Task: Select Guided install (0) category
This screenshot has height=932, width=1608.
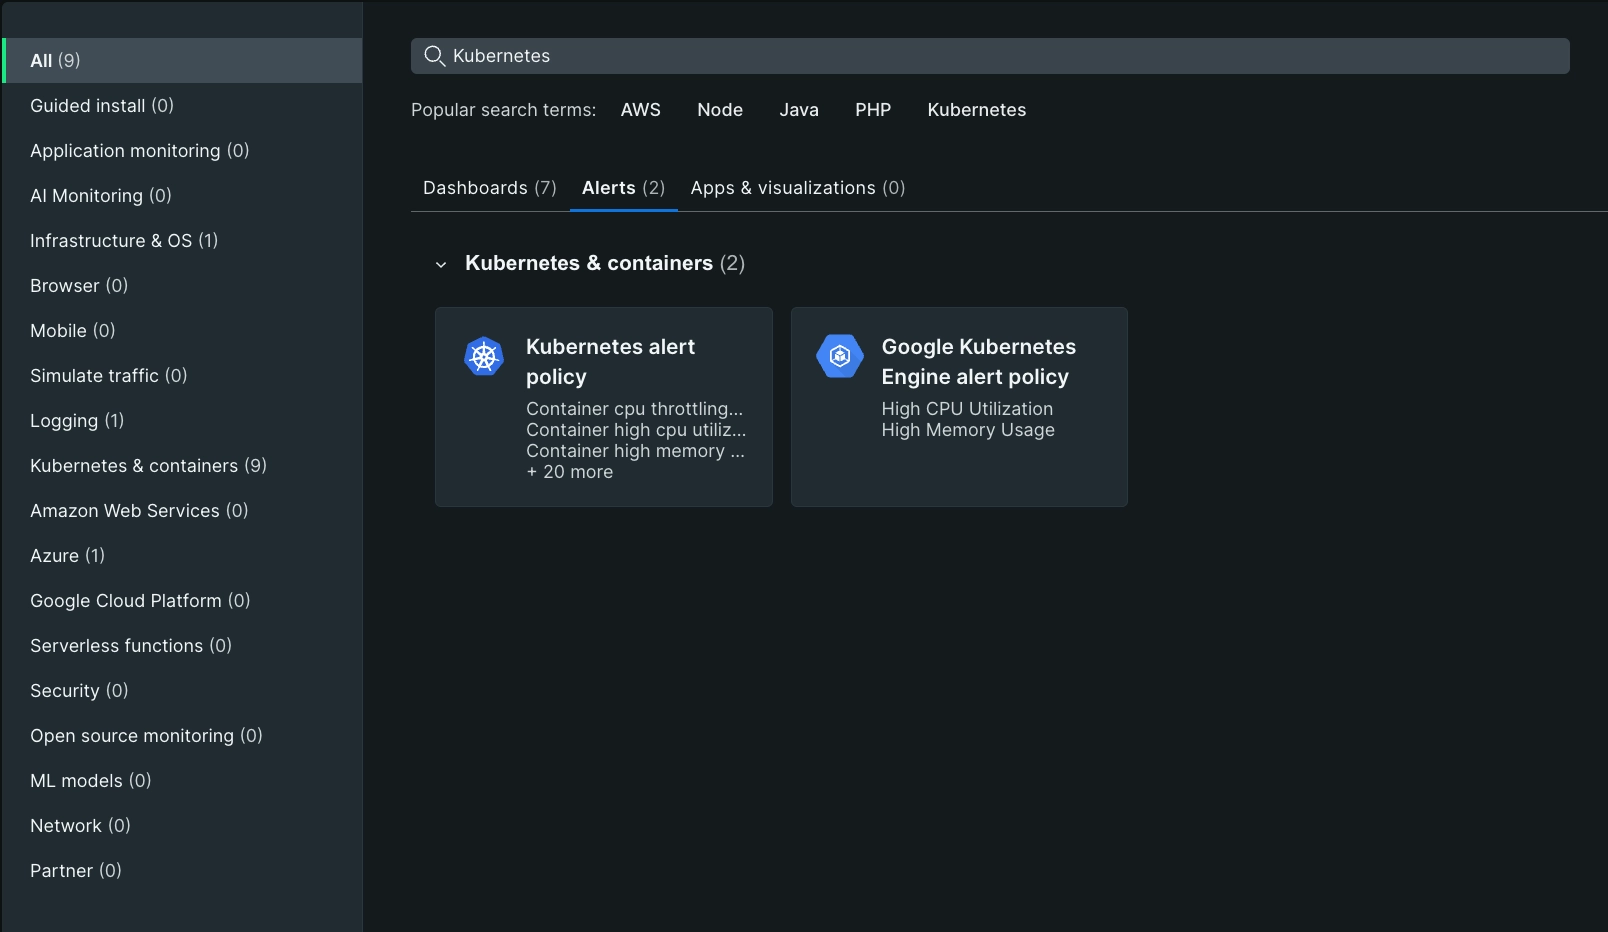Action: click(x=182, y=105)
